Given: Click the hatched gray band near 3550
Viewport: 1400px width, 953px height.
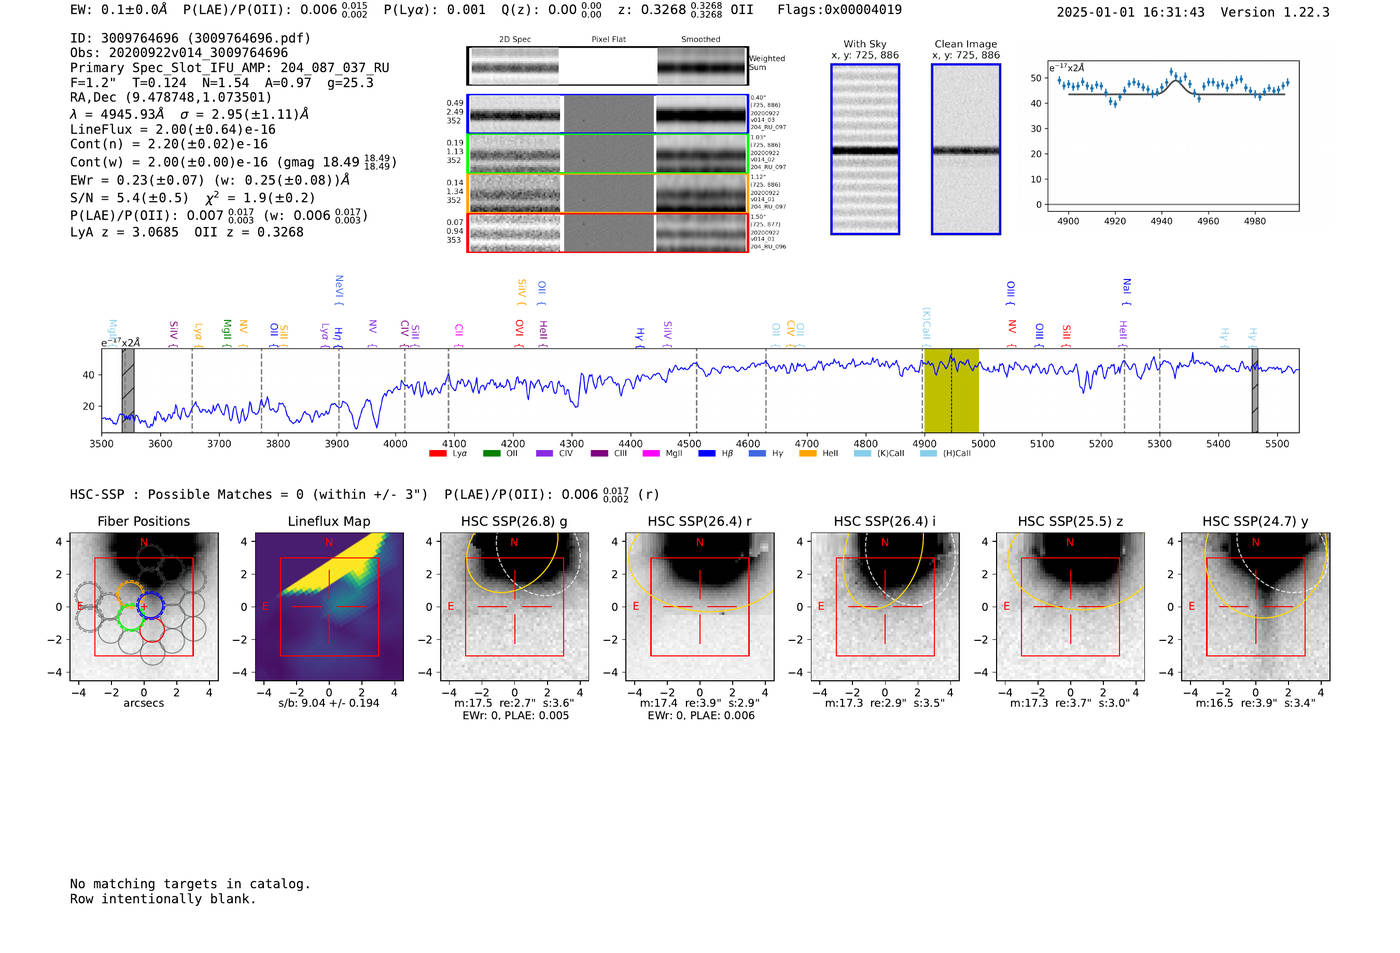Looking at the screenshot, I should [x=128, y=390].
